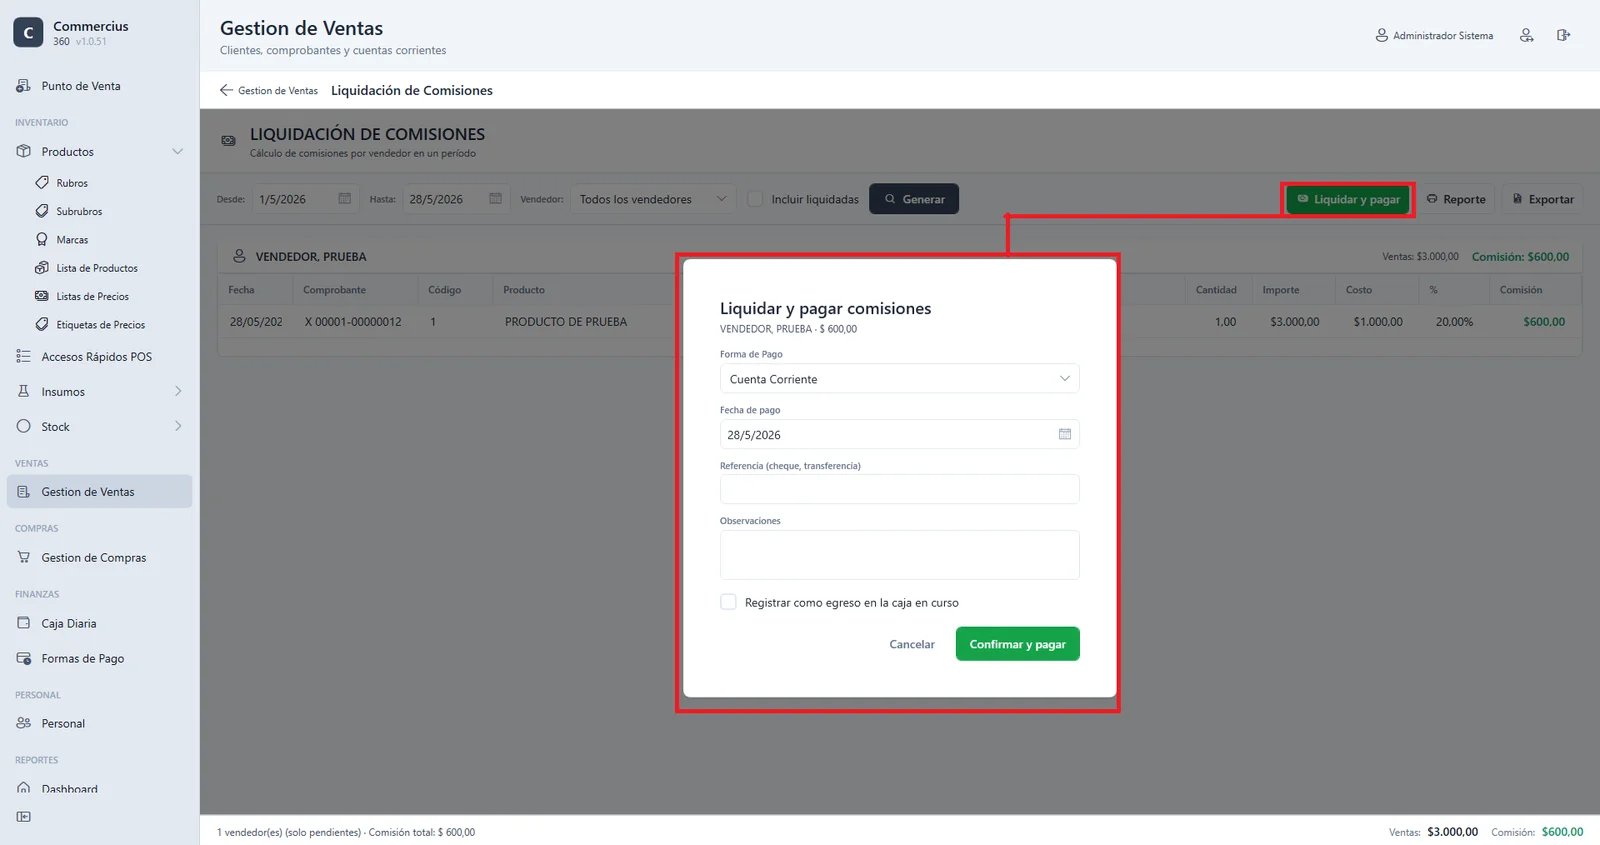Click the Exportar button
Screen dimensions: 1600x845
click(x=1543, y=199)
